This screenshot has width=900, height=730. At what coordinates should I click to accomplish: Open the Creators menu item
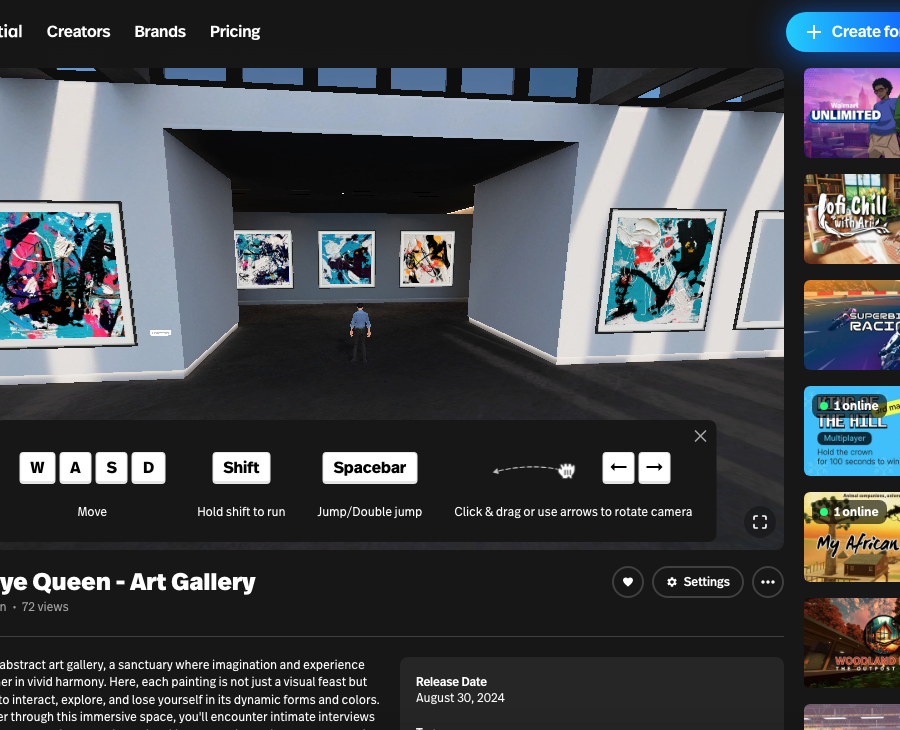pos(78,32)
